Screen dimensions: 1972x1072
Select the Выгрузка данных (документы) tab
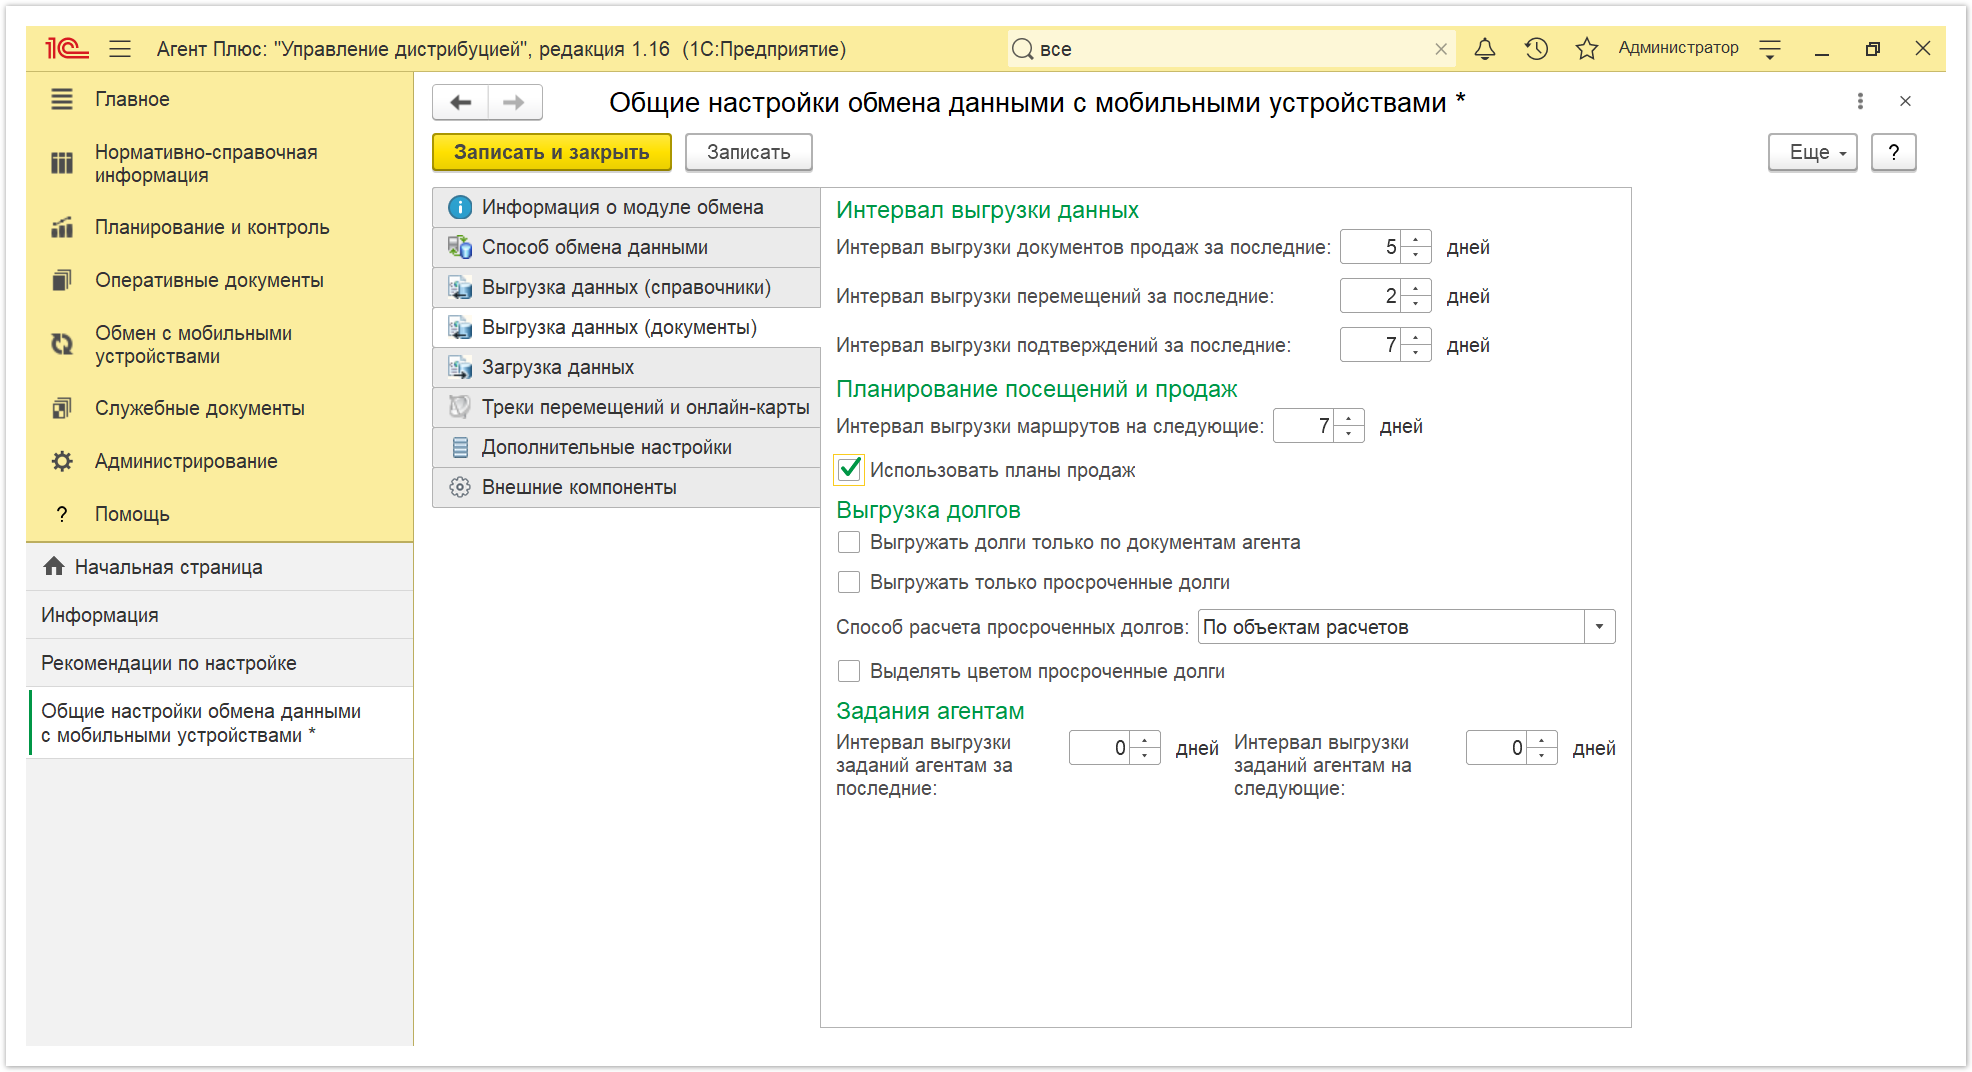coord(626,327)
